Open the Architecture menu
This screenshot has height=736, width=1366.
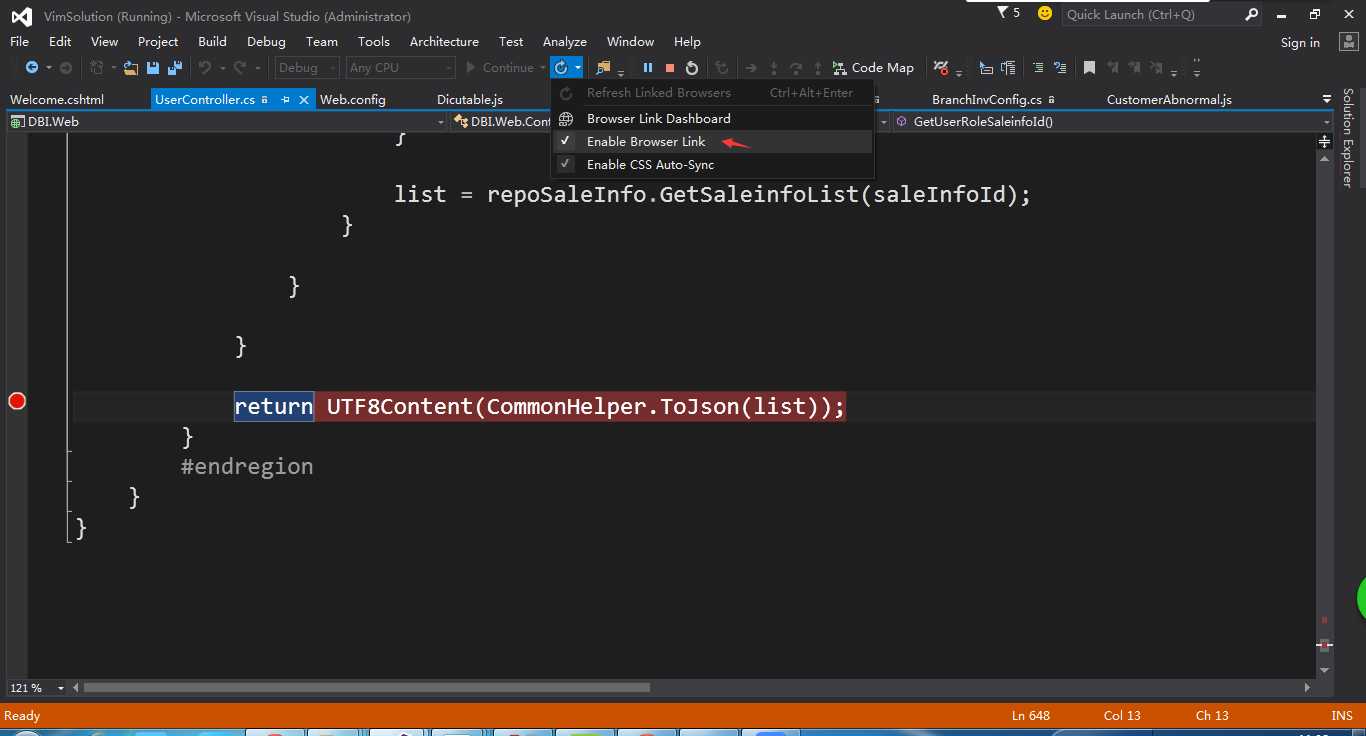(x=444, y=42)
